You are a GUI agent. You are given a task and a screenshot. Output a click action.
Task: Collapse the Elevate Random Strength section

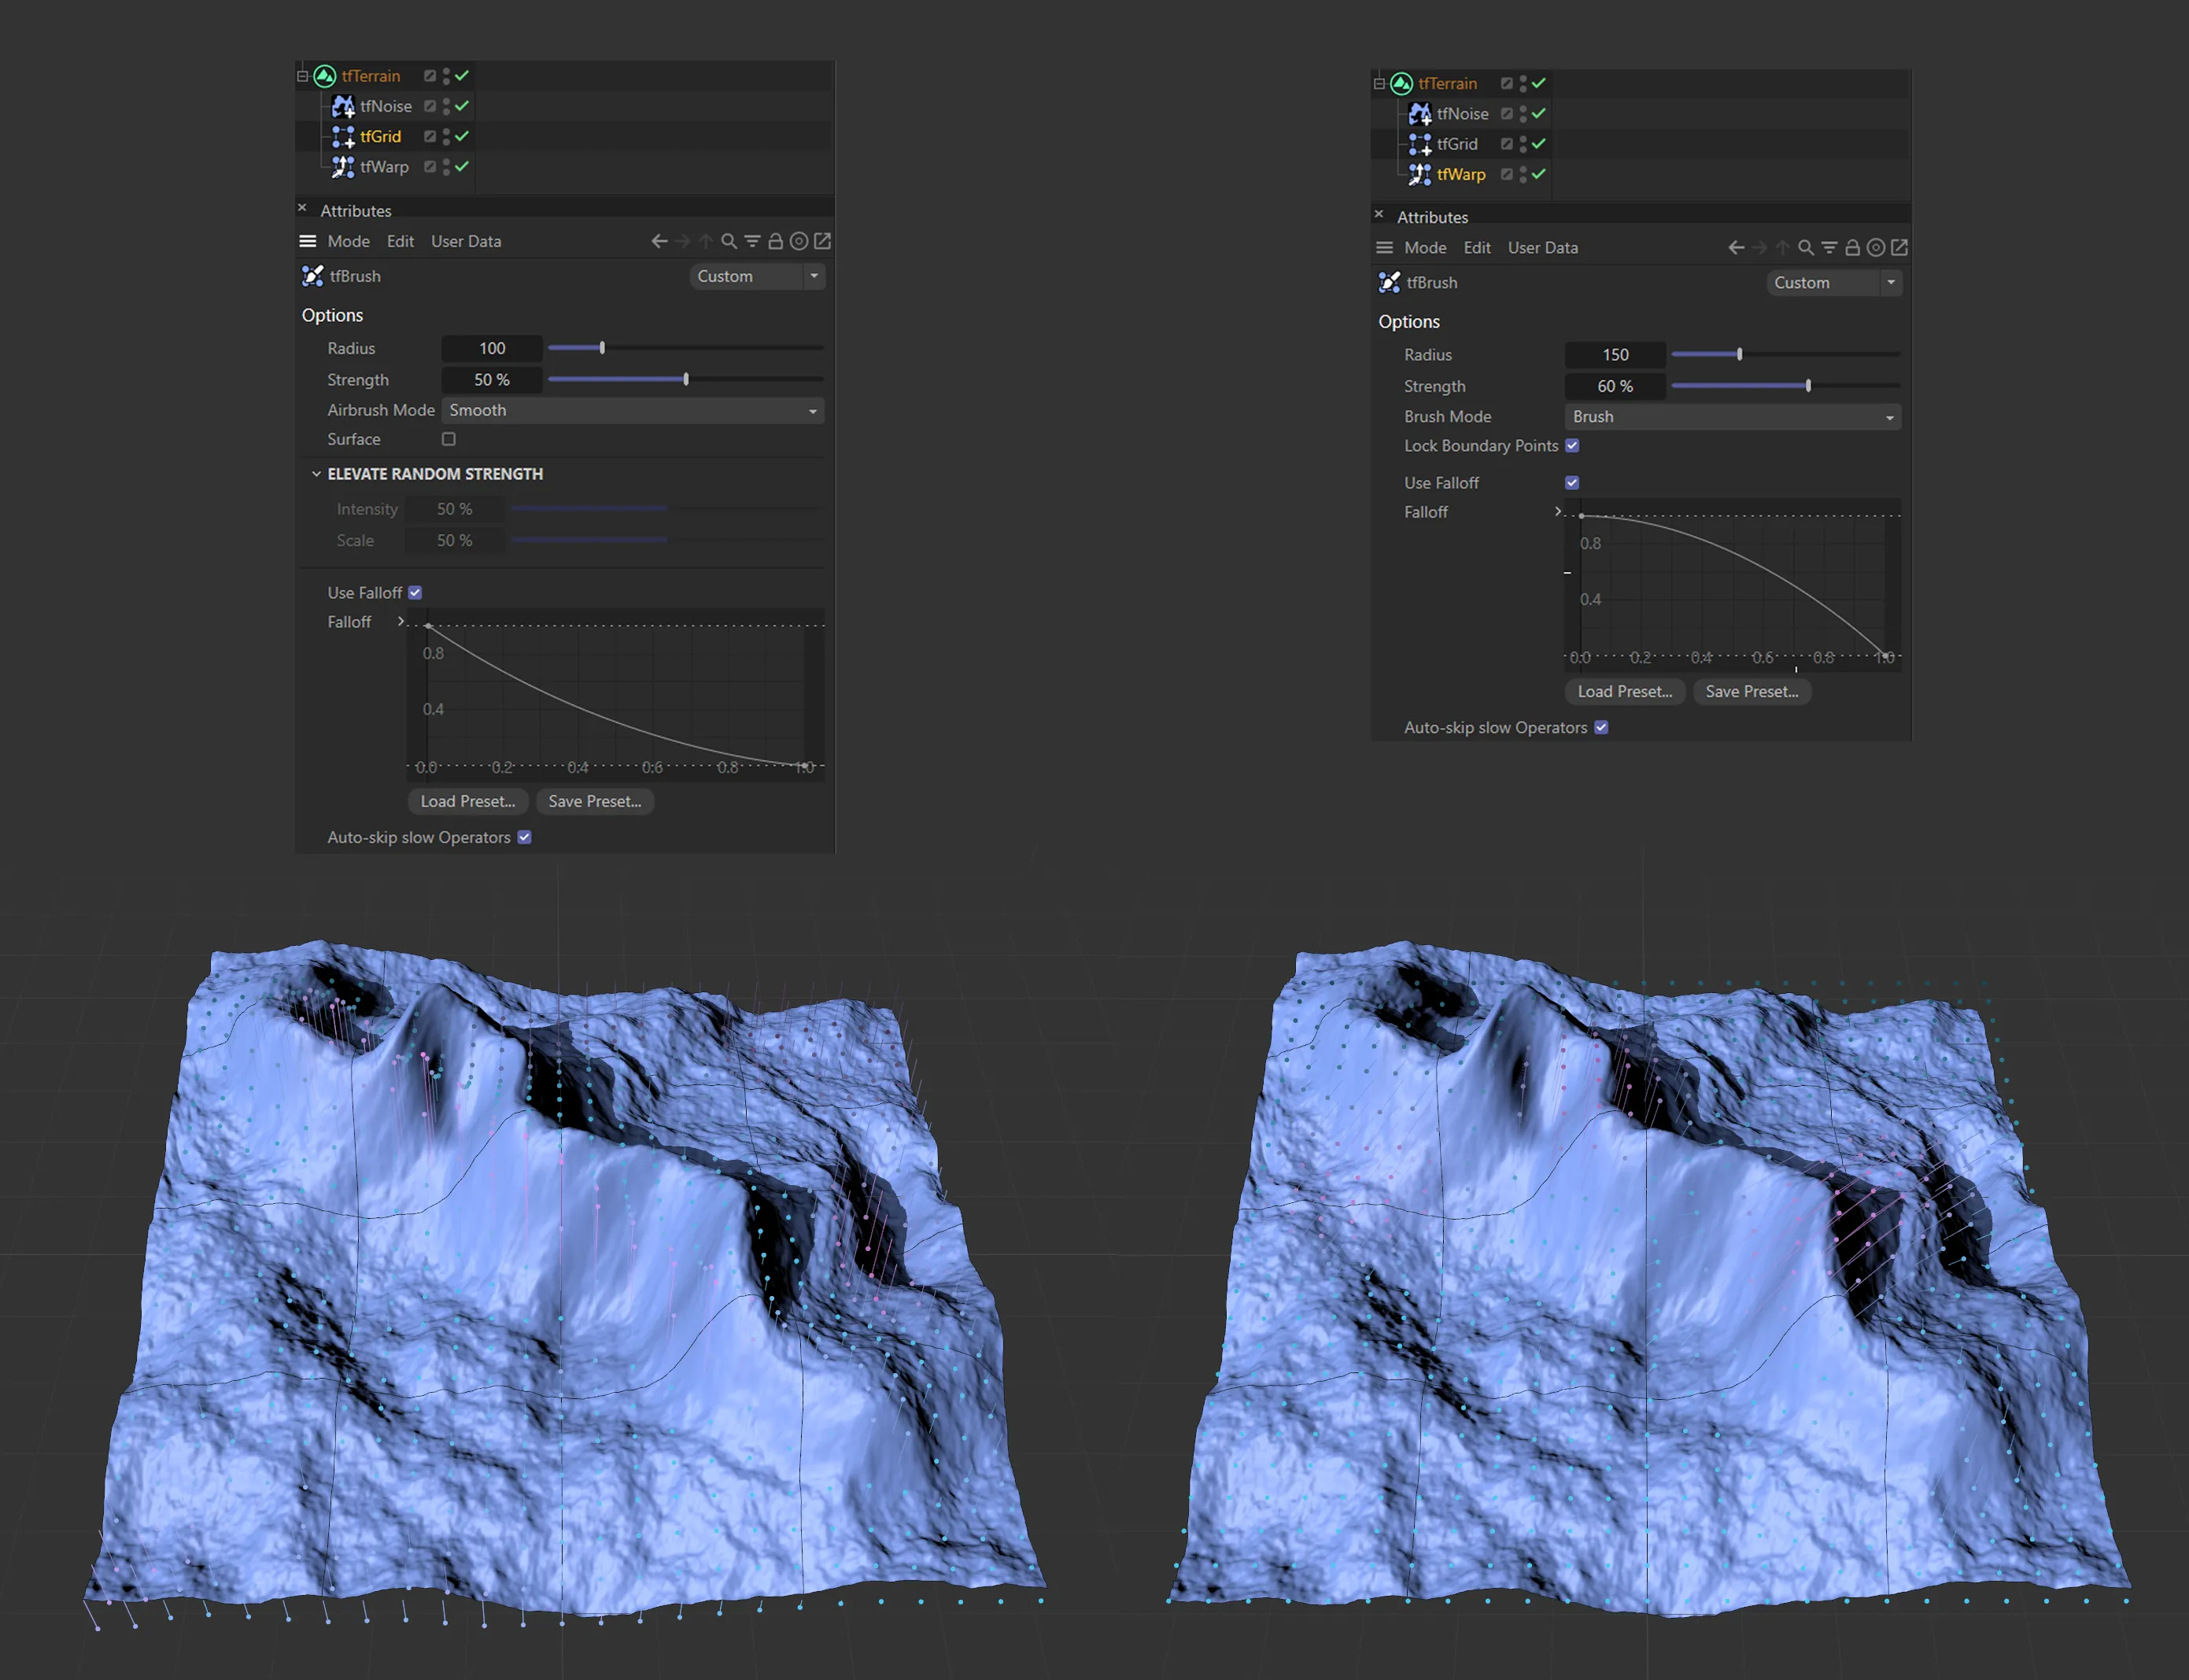[316, 474]
